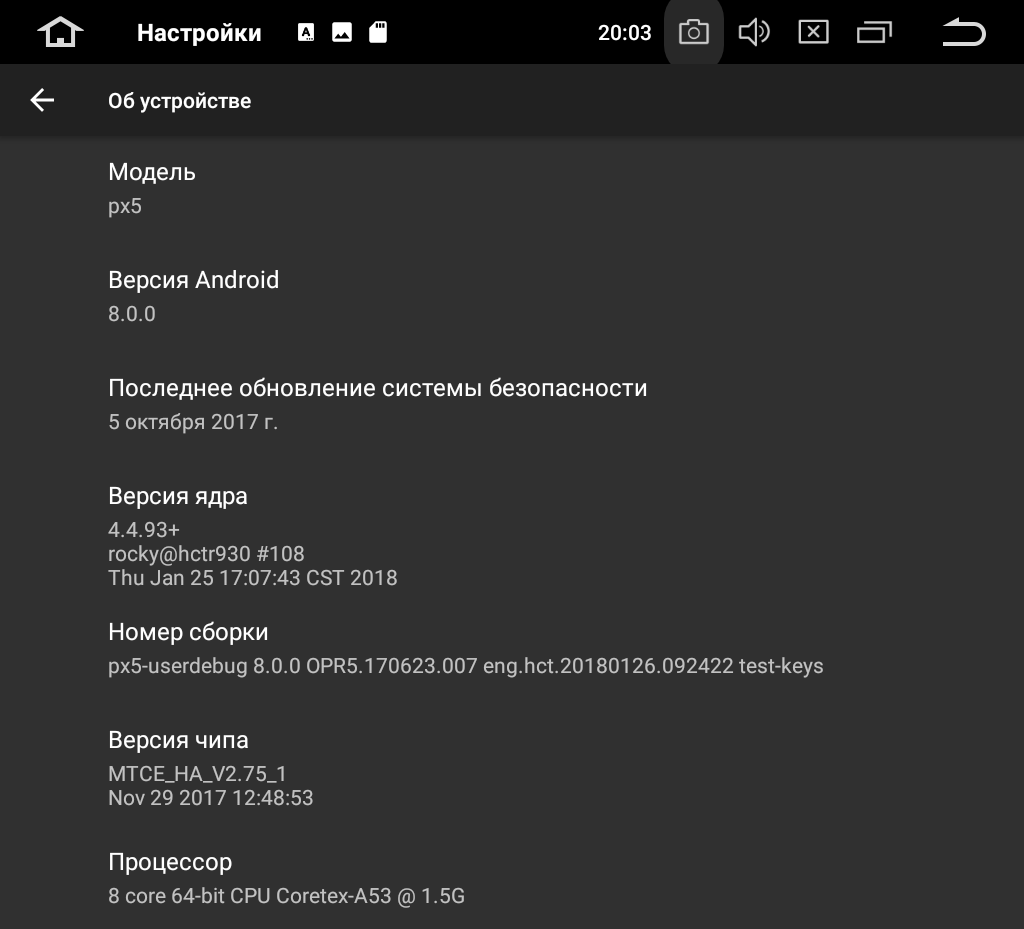Tap the Версия Android entry
This screenshot has width=1024, height=929.
click(x=512, y=296)
